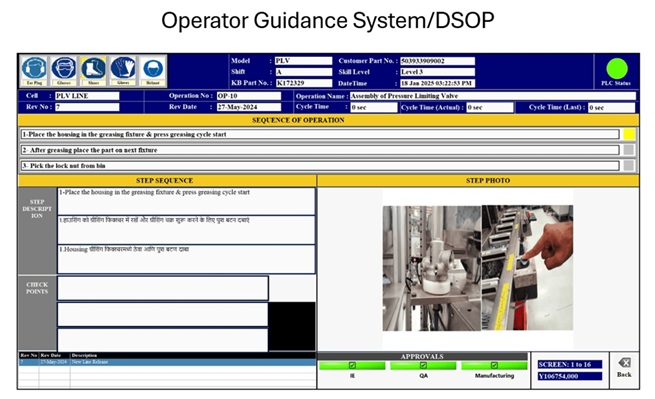The width and height of the screenshot is (655, 399).
Task: Click the Back arrow button
Action: pos(624,367)
